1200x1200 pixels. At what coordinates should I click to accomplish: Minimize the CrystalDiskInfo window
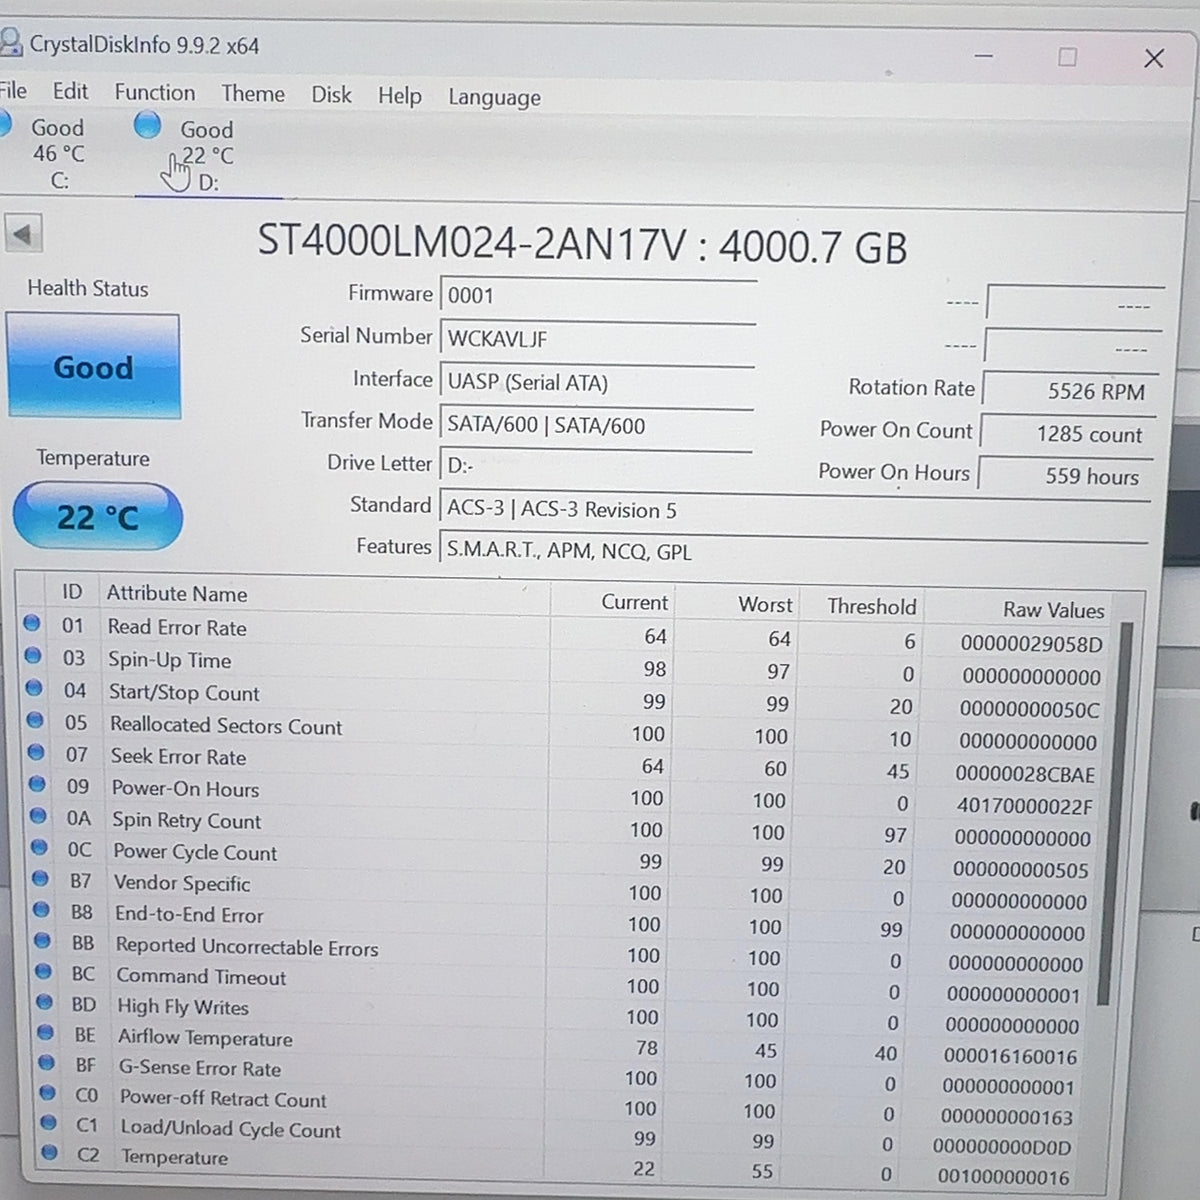click(983, 55)
